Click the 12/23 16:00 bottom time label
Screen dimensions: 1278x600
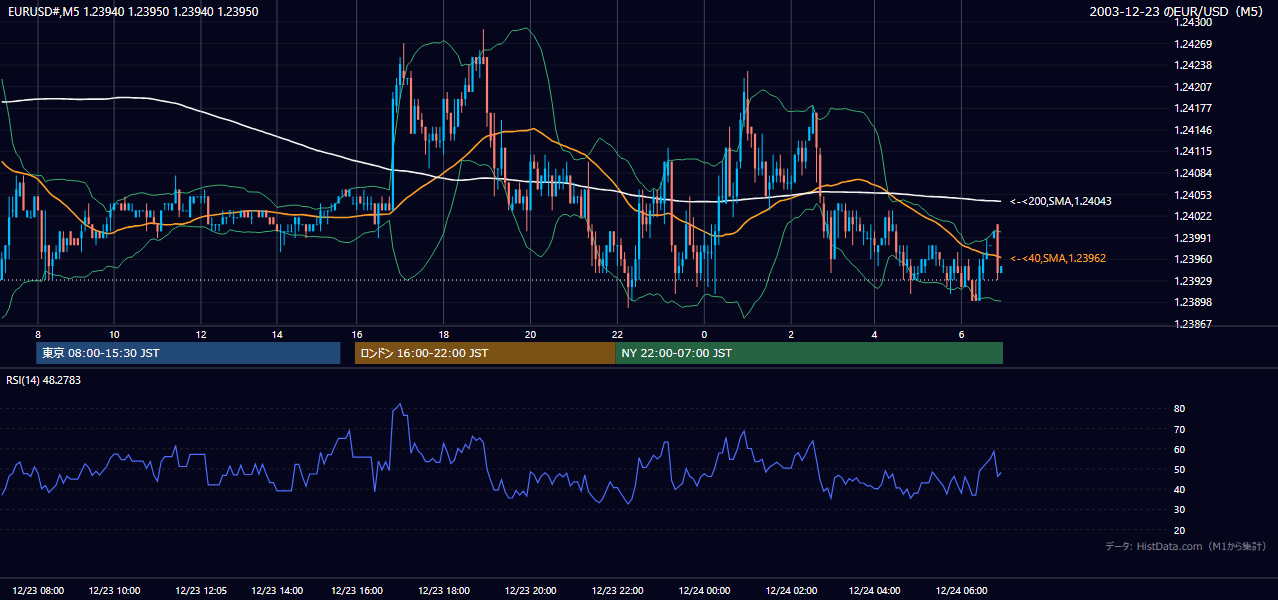pos(357,591)
